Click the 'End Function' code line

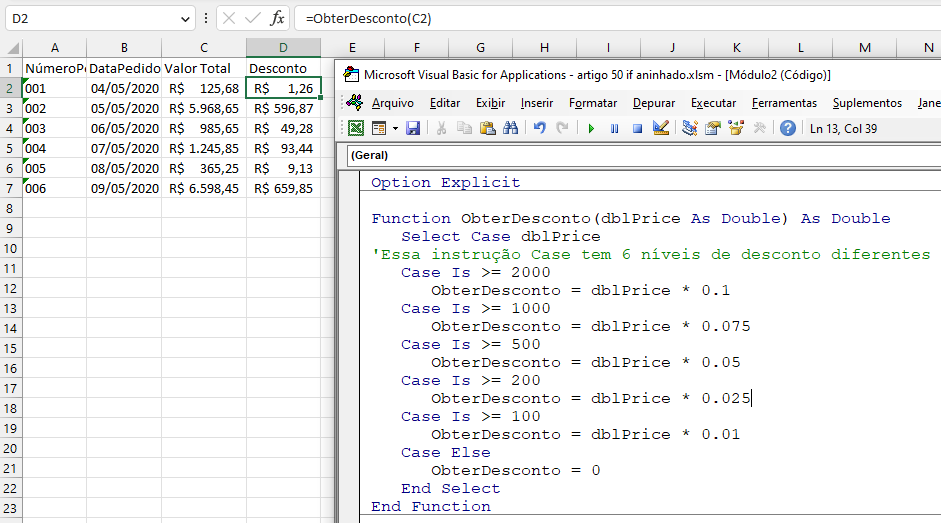pyautogui.click(x=430, y=506)
